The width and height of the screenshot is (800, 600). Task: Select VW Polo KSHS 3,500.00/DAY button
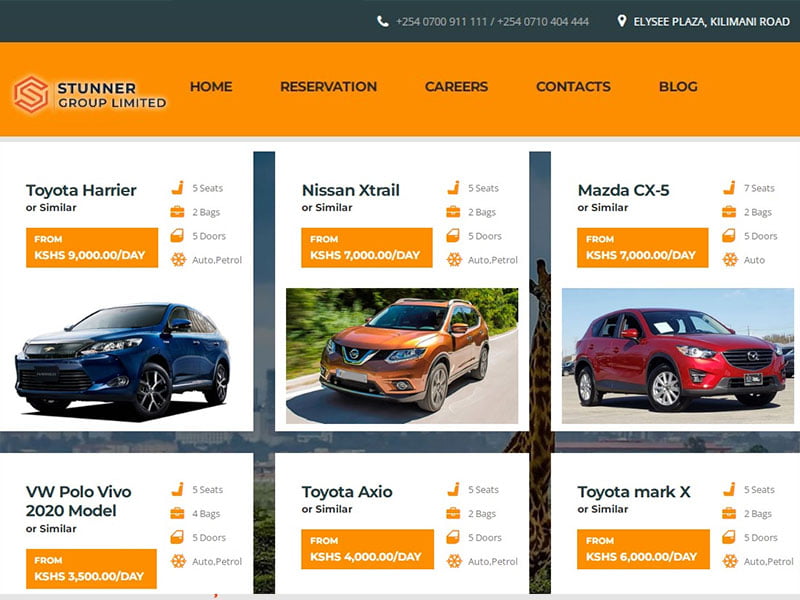[x=91, y=569]
